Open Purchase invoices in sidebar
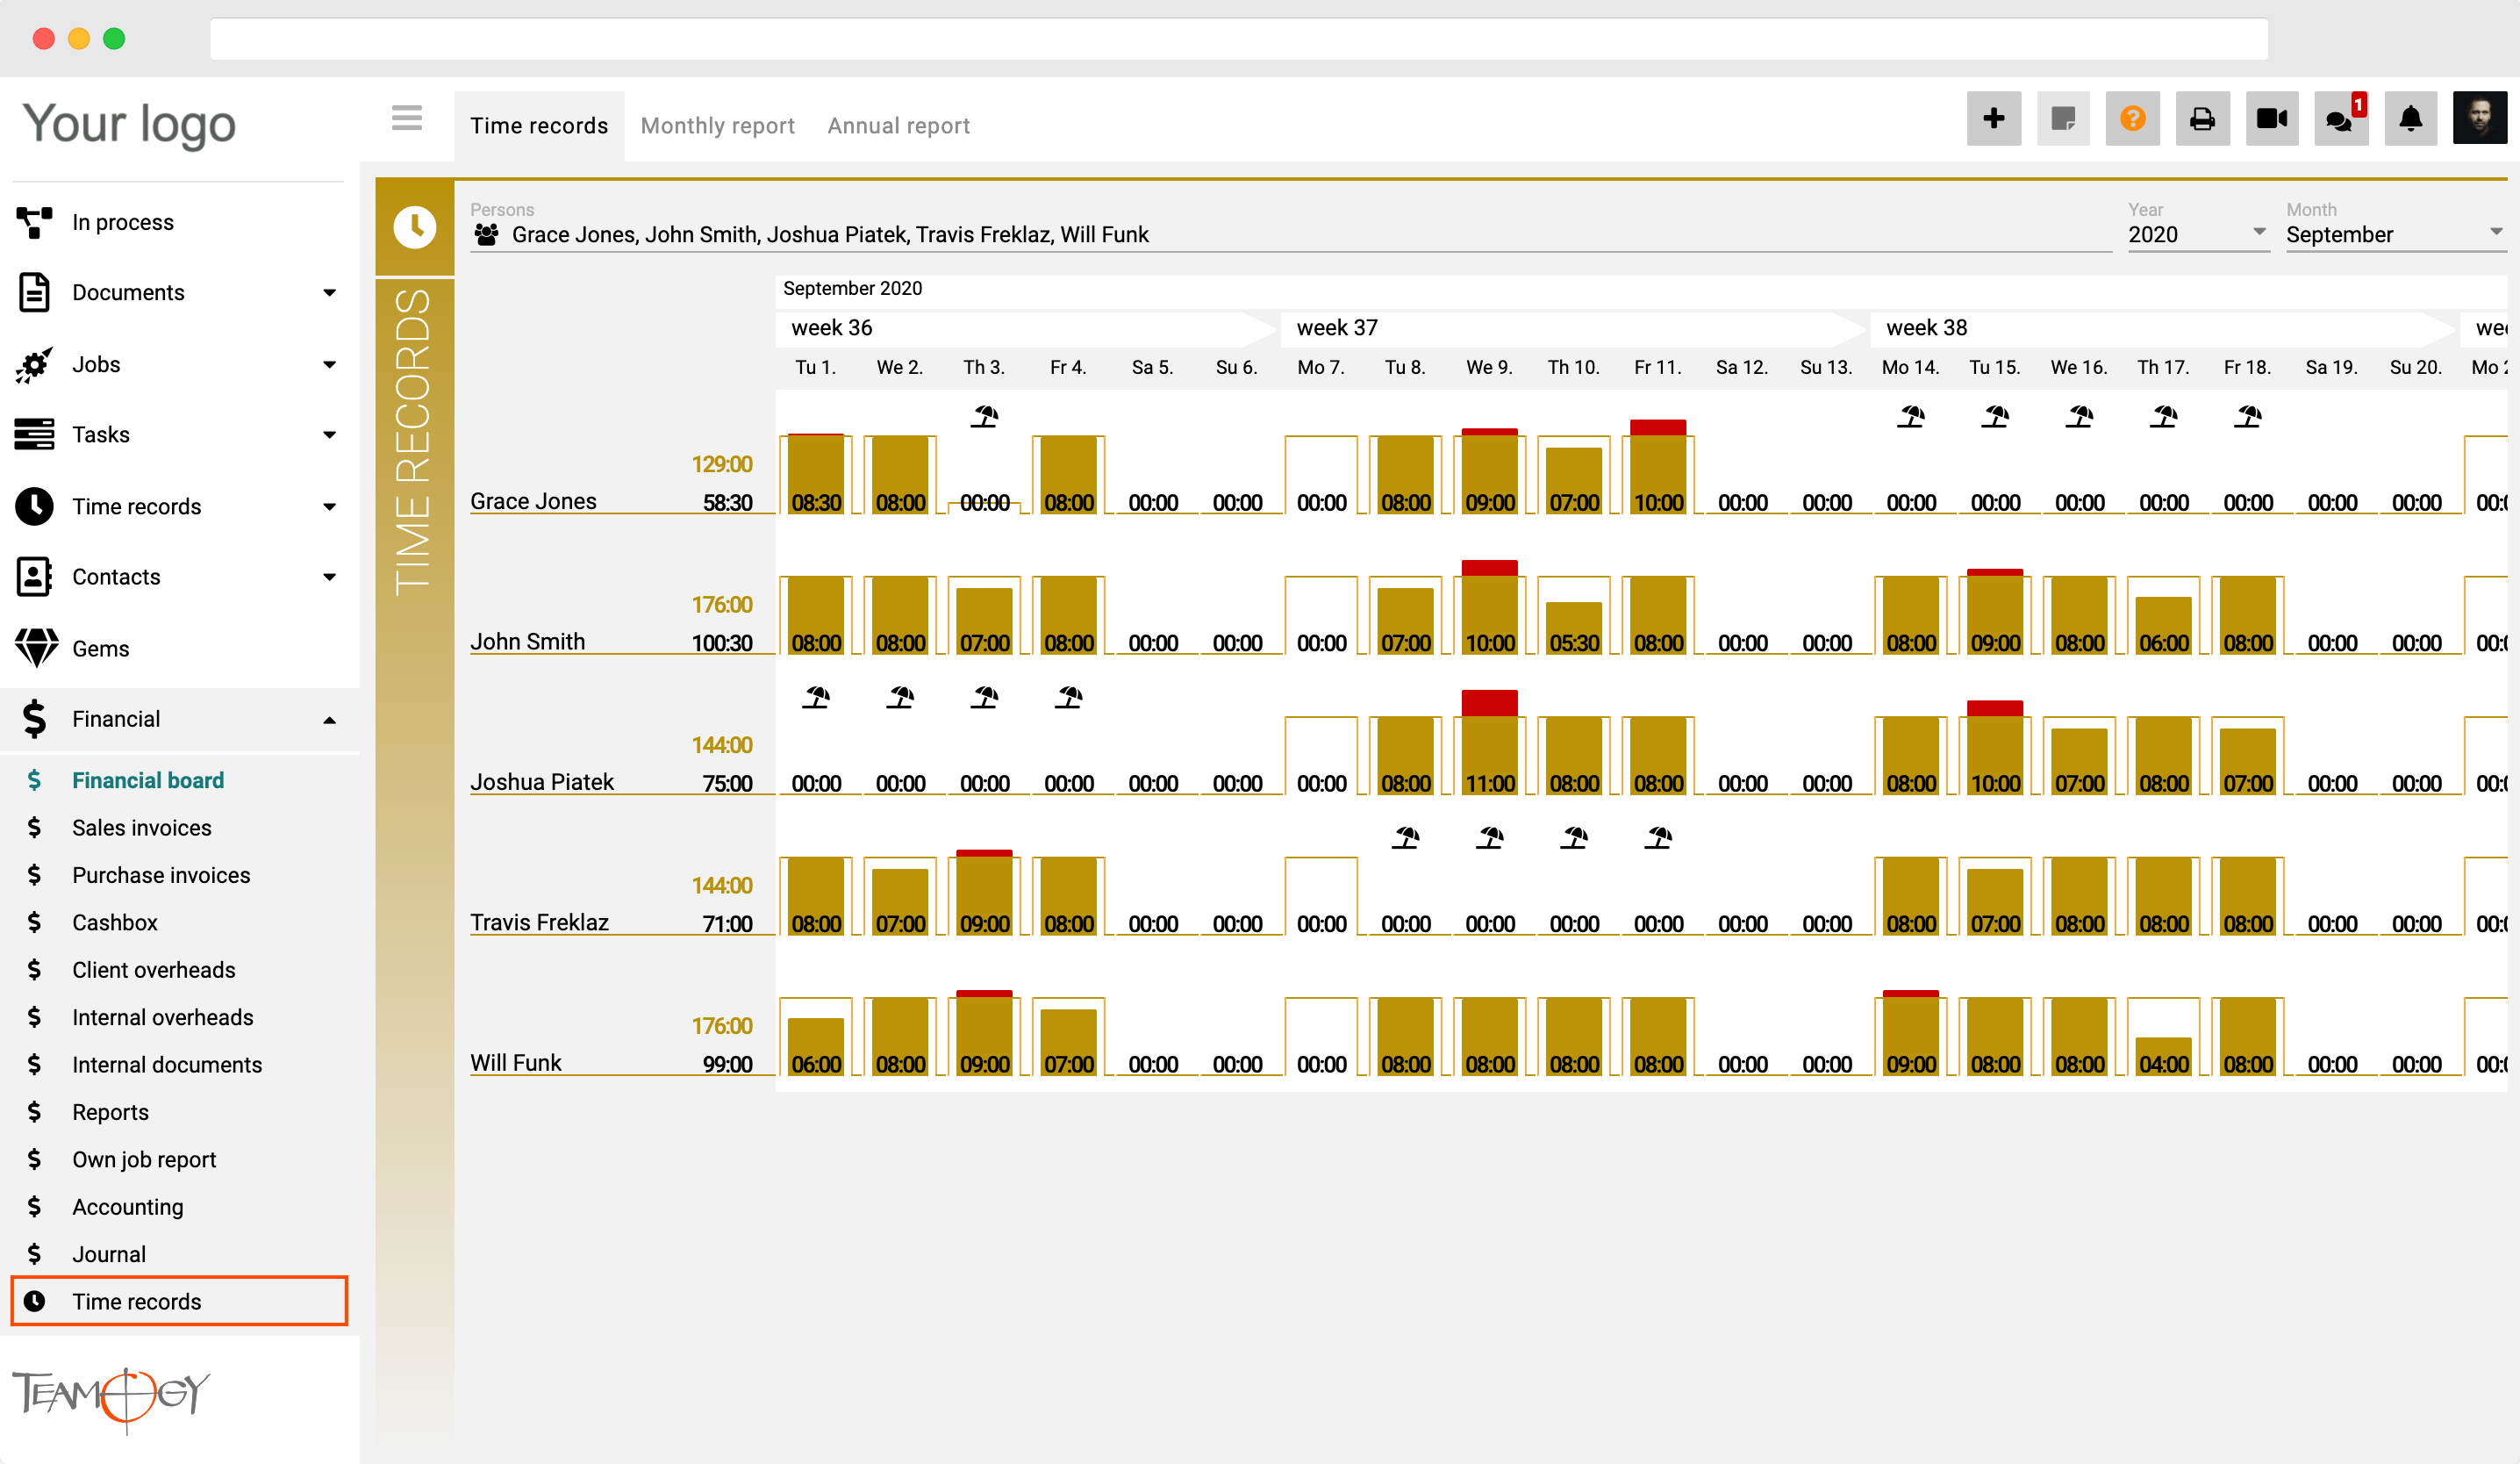 tap(161, 875)
